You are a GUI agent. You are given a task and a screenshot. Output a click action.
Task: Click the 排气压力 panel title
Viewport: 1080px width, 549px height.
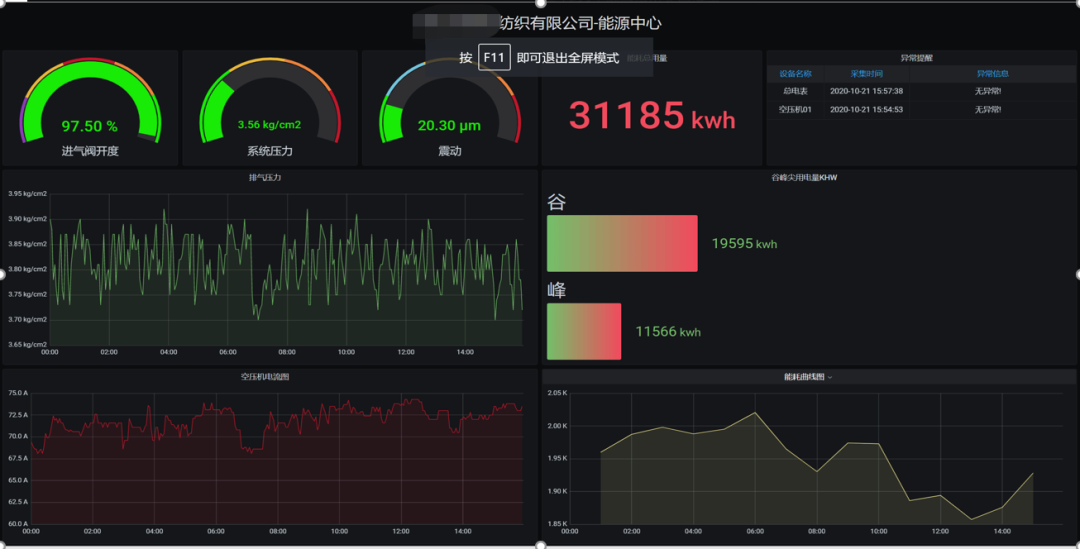point(265,177)
